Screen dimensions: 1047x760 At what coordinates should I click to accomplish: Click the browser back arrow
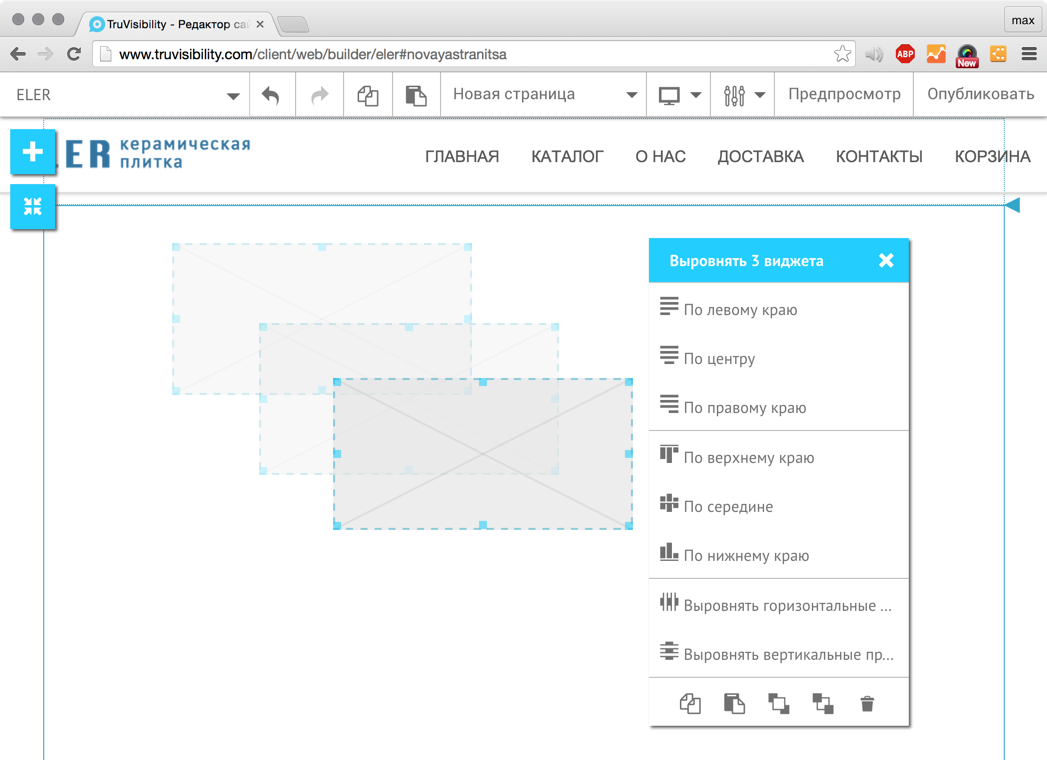pos(18,54)
